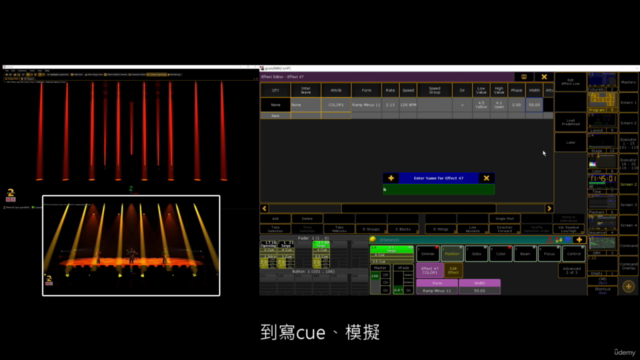The height and width of the screenshot is (360, 640).
Task: Click the green executor labeled Songs
Action: 321,244
